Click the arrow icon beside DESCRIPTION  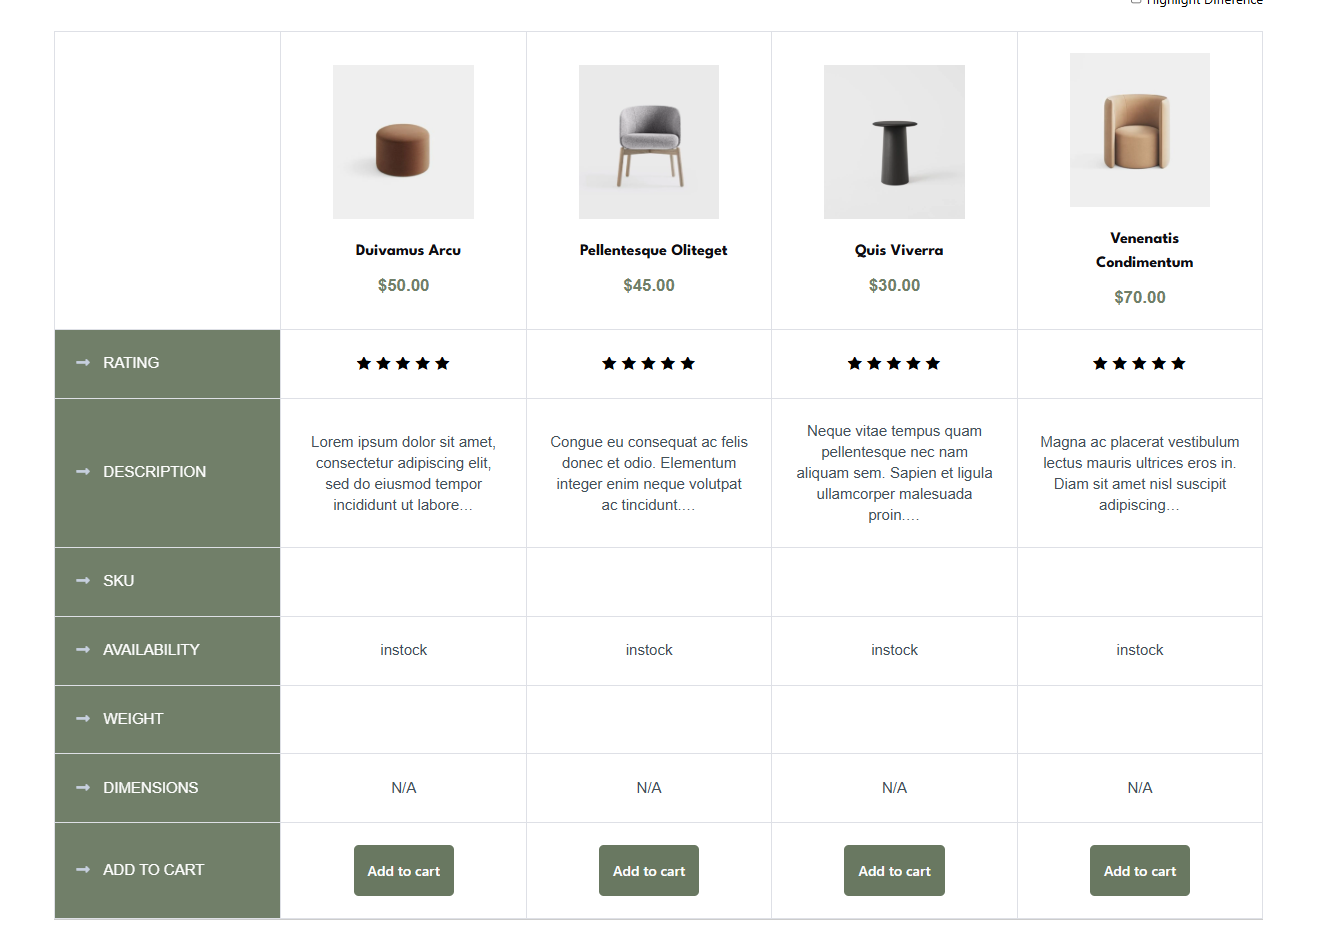click(x=83, y=472)
